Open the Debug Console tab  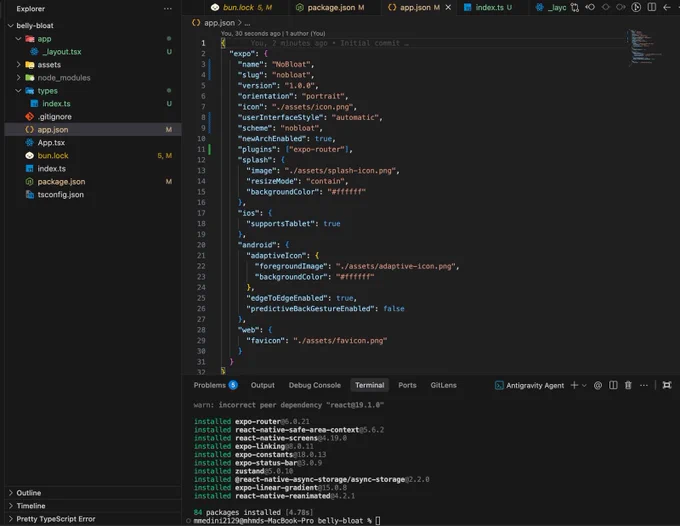[x=315, y=385]
